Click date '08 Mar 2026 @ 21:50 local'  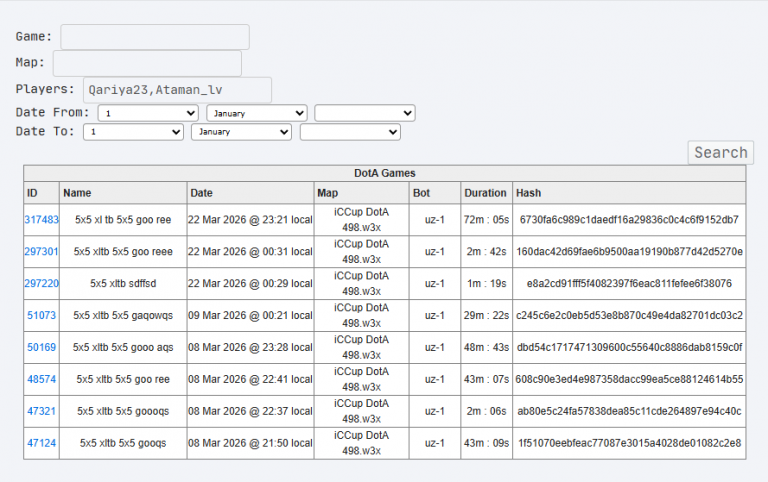pos(250,443)
